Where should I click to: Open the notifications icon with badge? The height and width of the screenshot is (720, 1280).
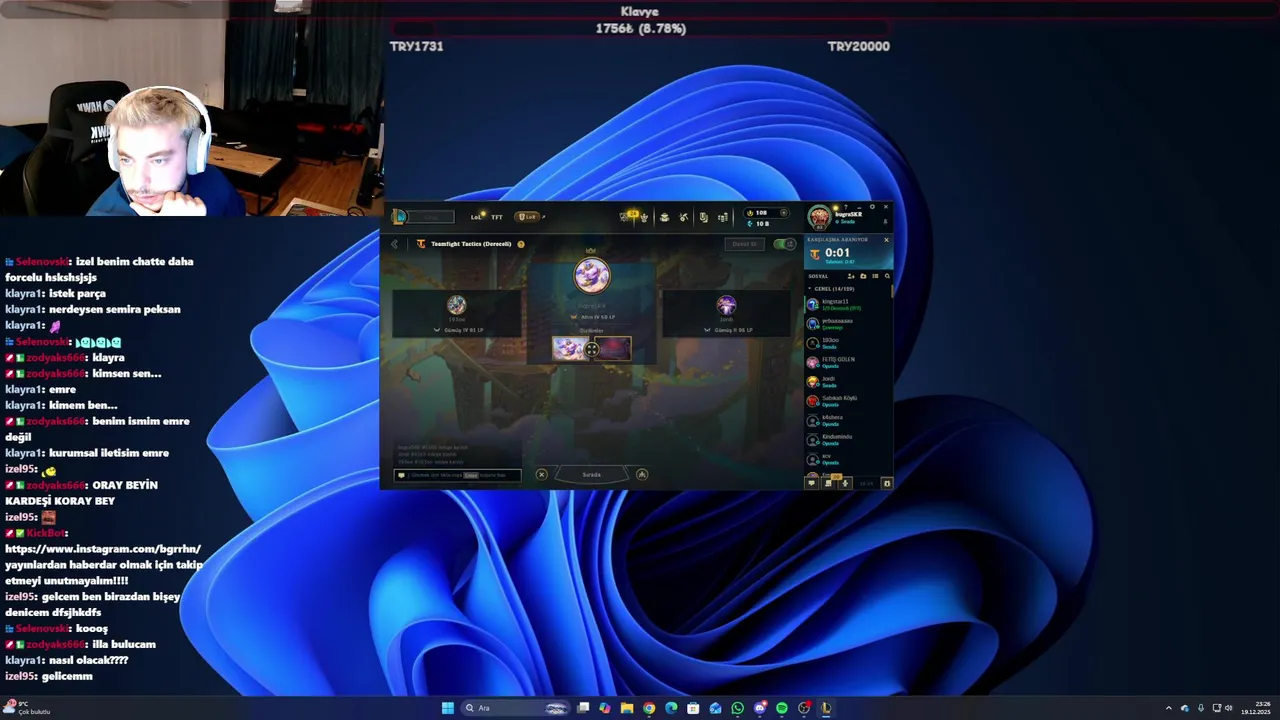click(829, 482)
